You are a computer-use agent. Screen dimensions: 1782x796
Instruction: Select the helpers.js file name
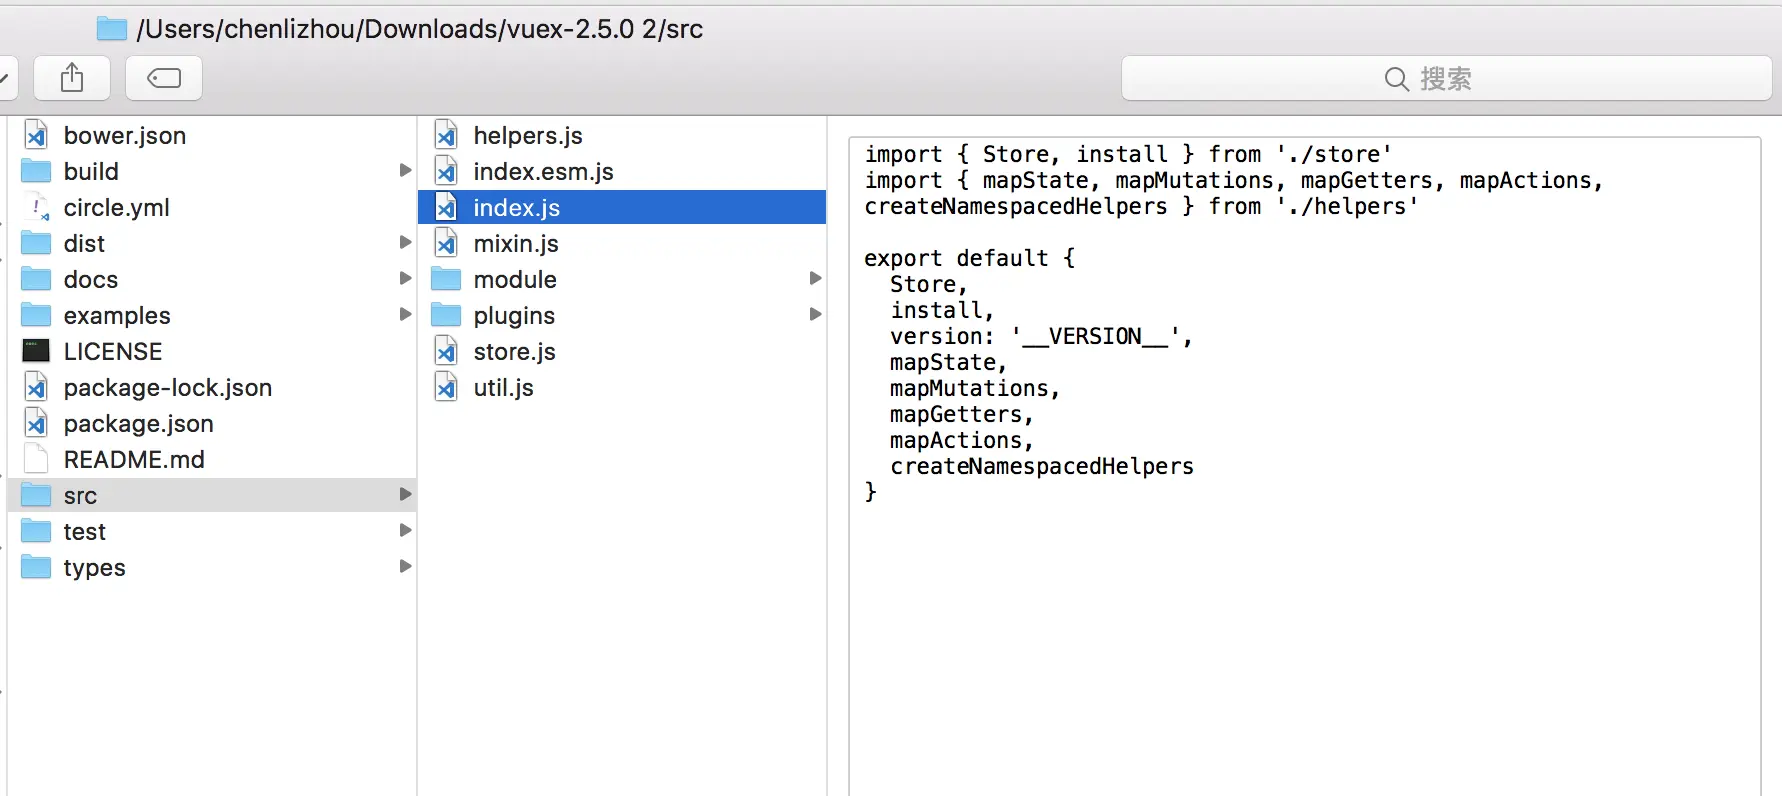[x=528, y=135]
